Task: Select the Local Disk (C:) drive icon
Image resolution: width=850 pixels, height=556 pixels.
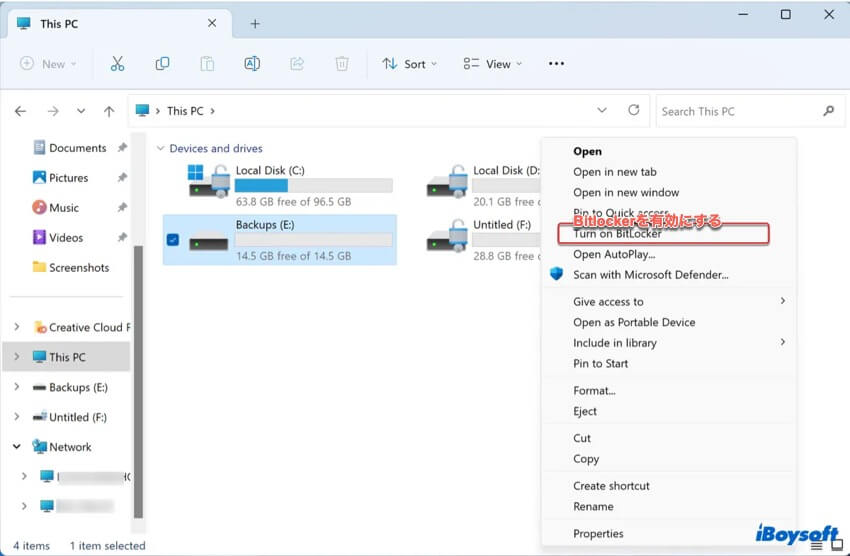Action: 209,181
